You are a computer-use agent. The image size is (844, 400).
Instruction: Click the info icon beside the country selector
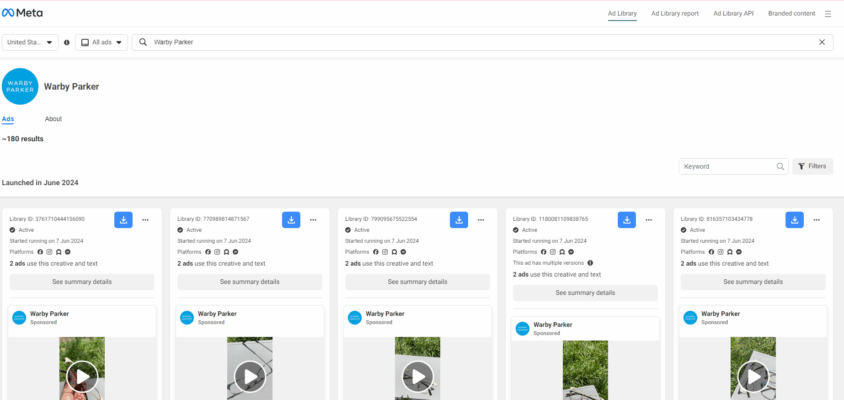coord(67,43)
